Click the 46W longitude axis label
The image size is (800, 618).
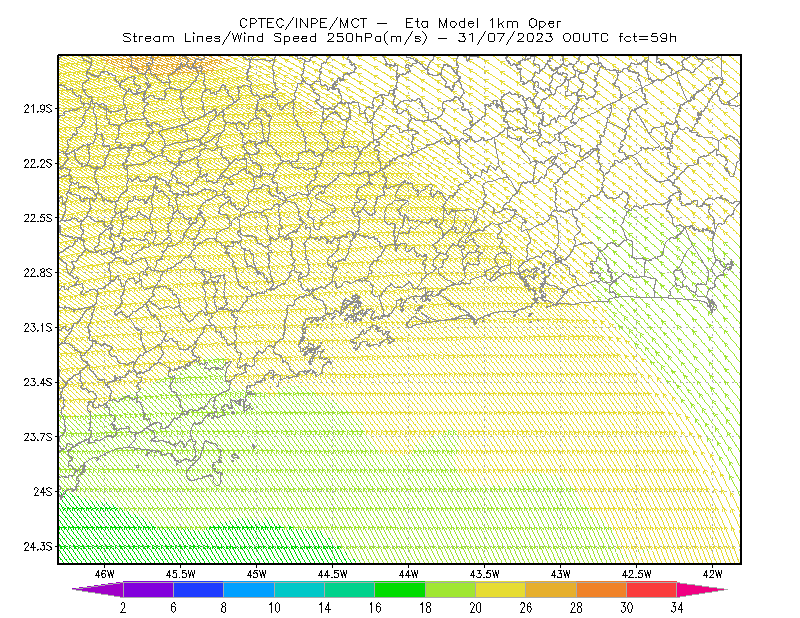point(105,574)
